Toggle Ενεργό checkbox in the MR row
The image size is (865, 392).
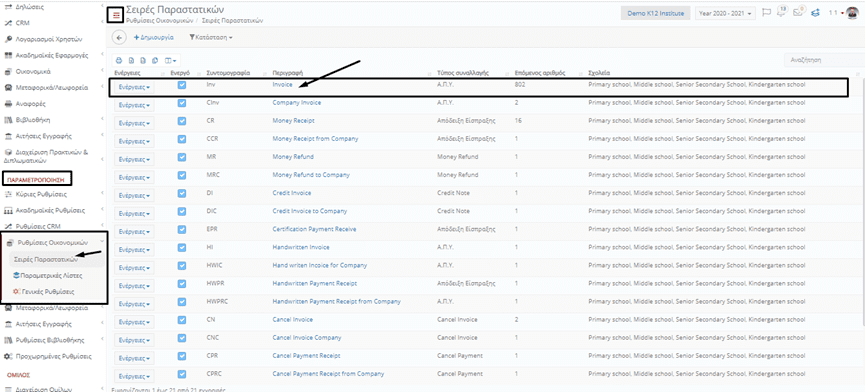(x=182, y=158)
